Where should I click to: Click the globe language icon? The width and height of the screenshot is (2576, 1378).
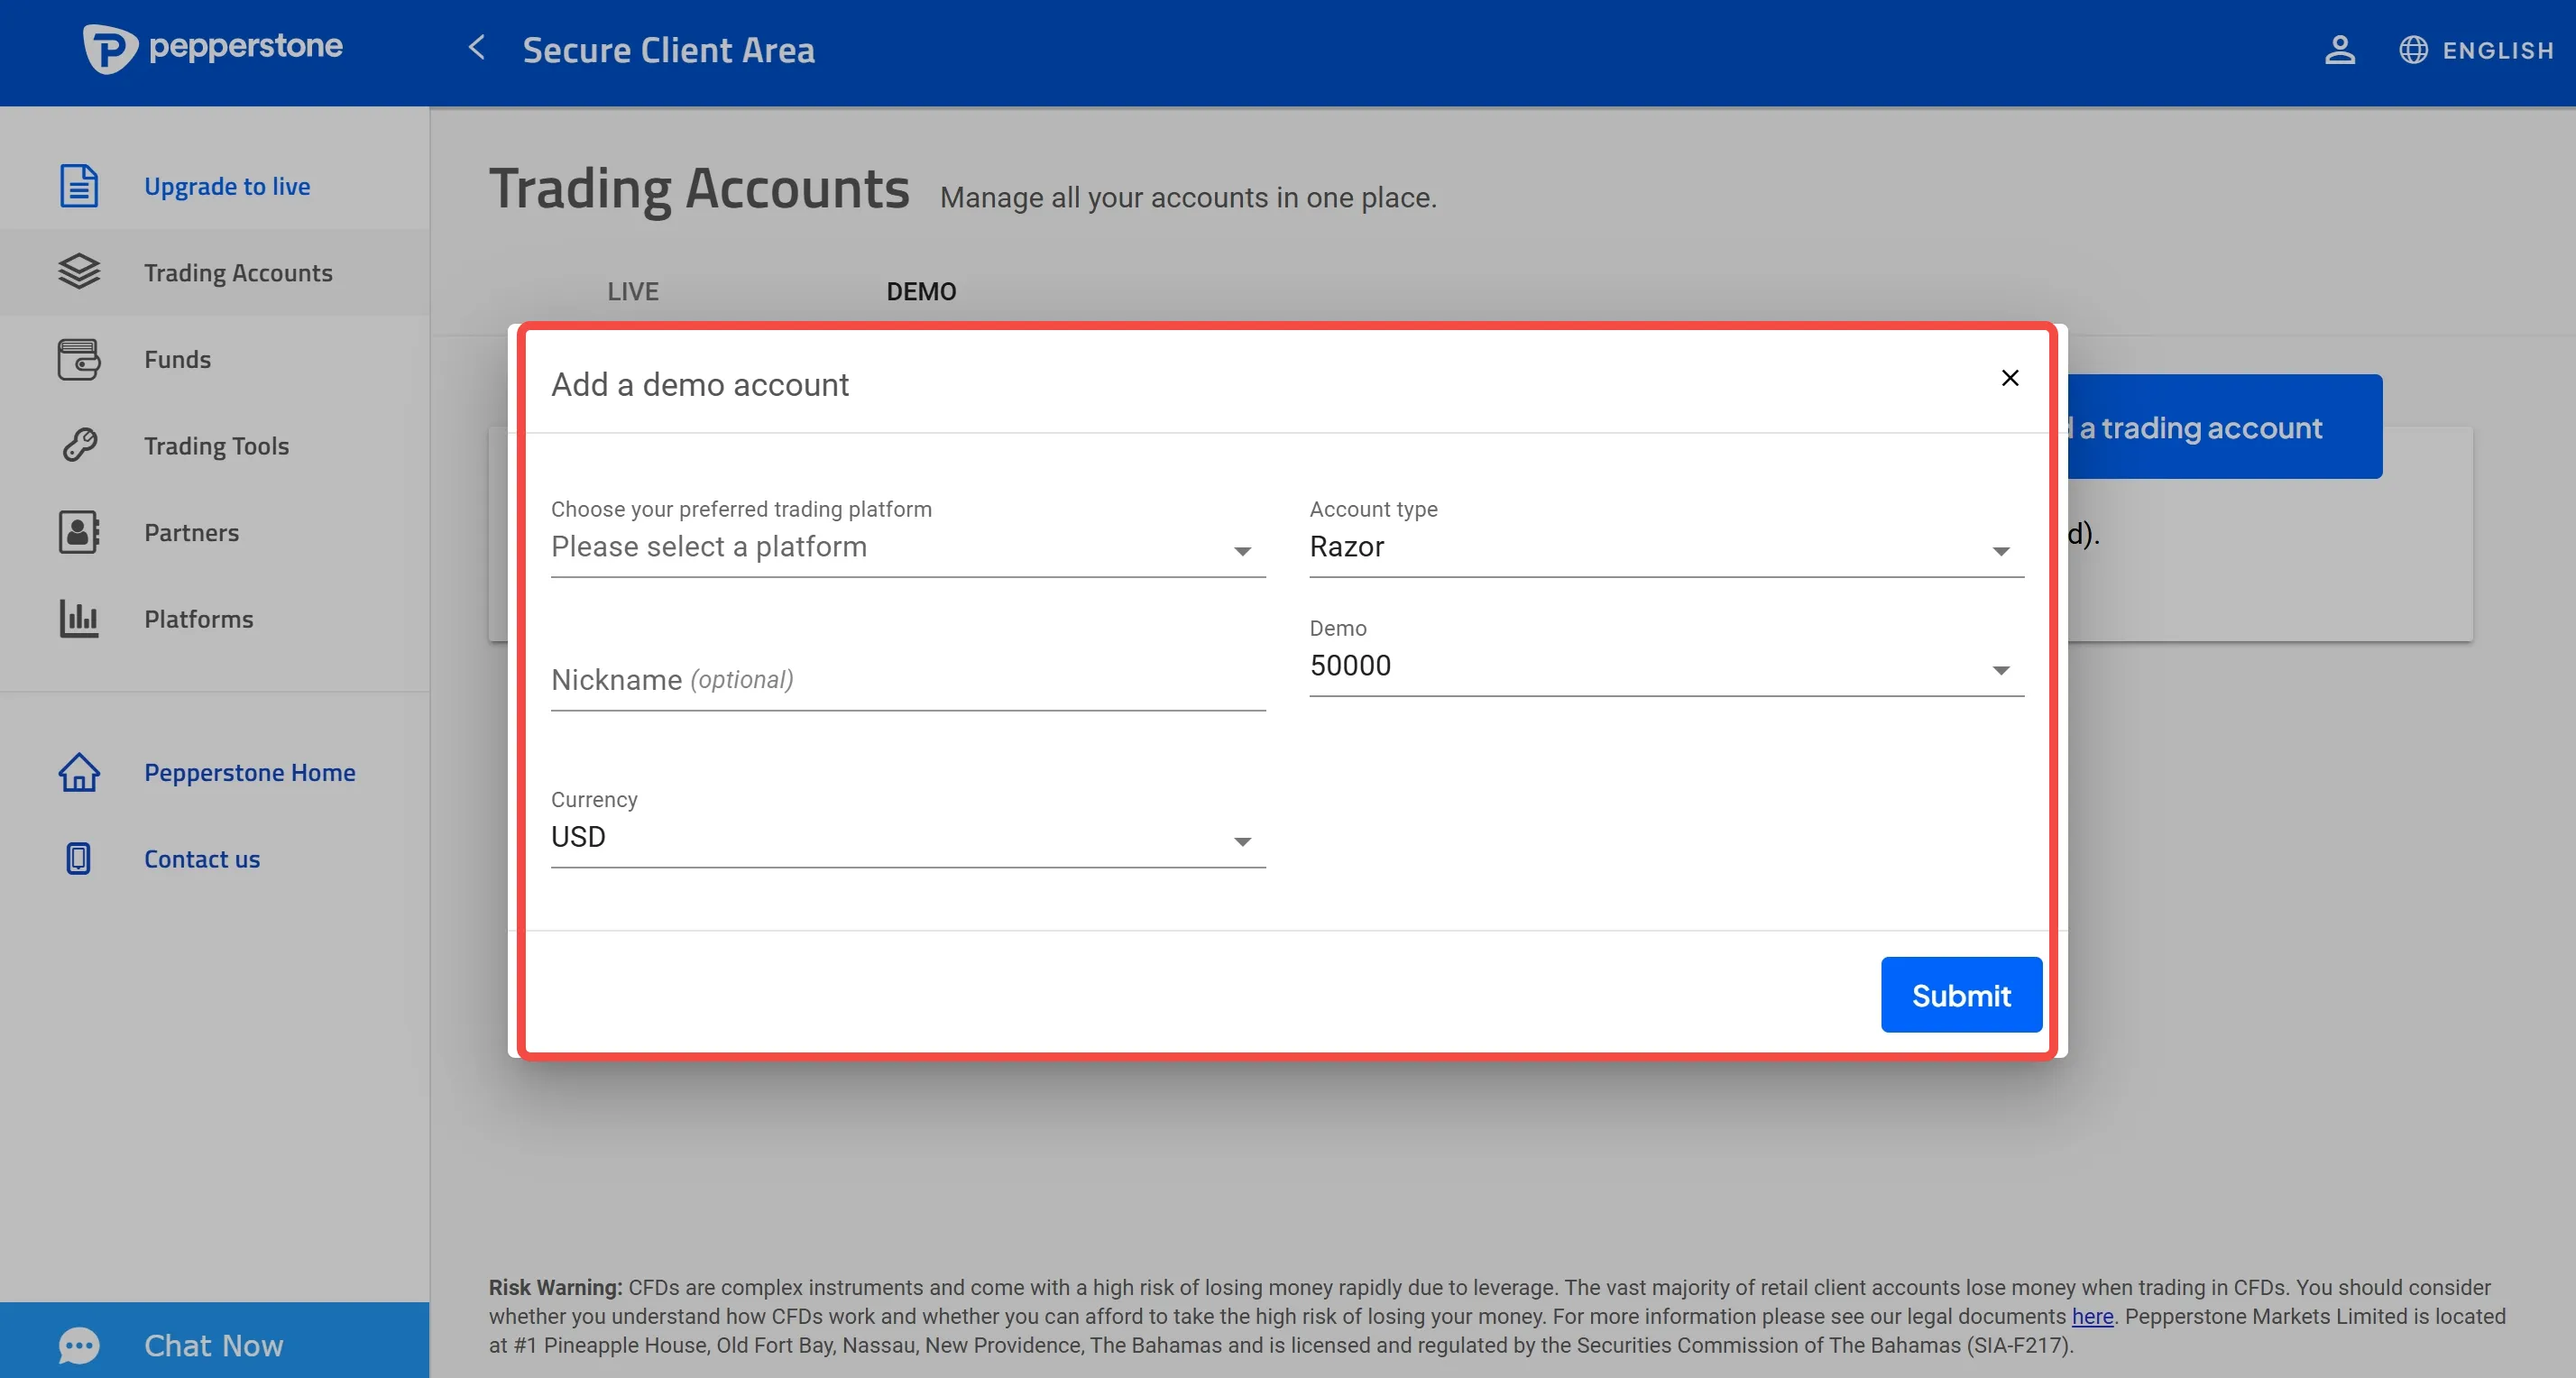[2413, 50]
